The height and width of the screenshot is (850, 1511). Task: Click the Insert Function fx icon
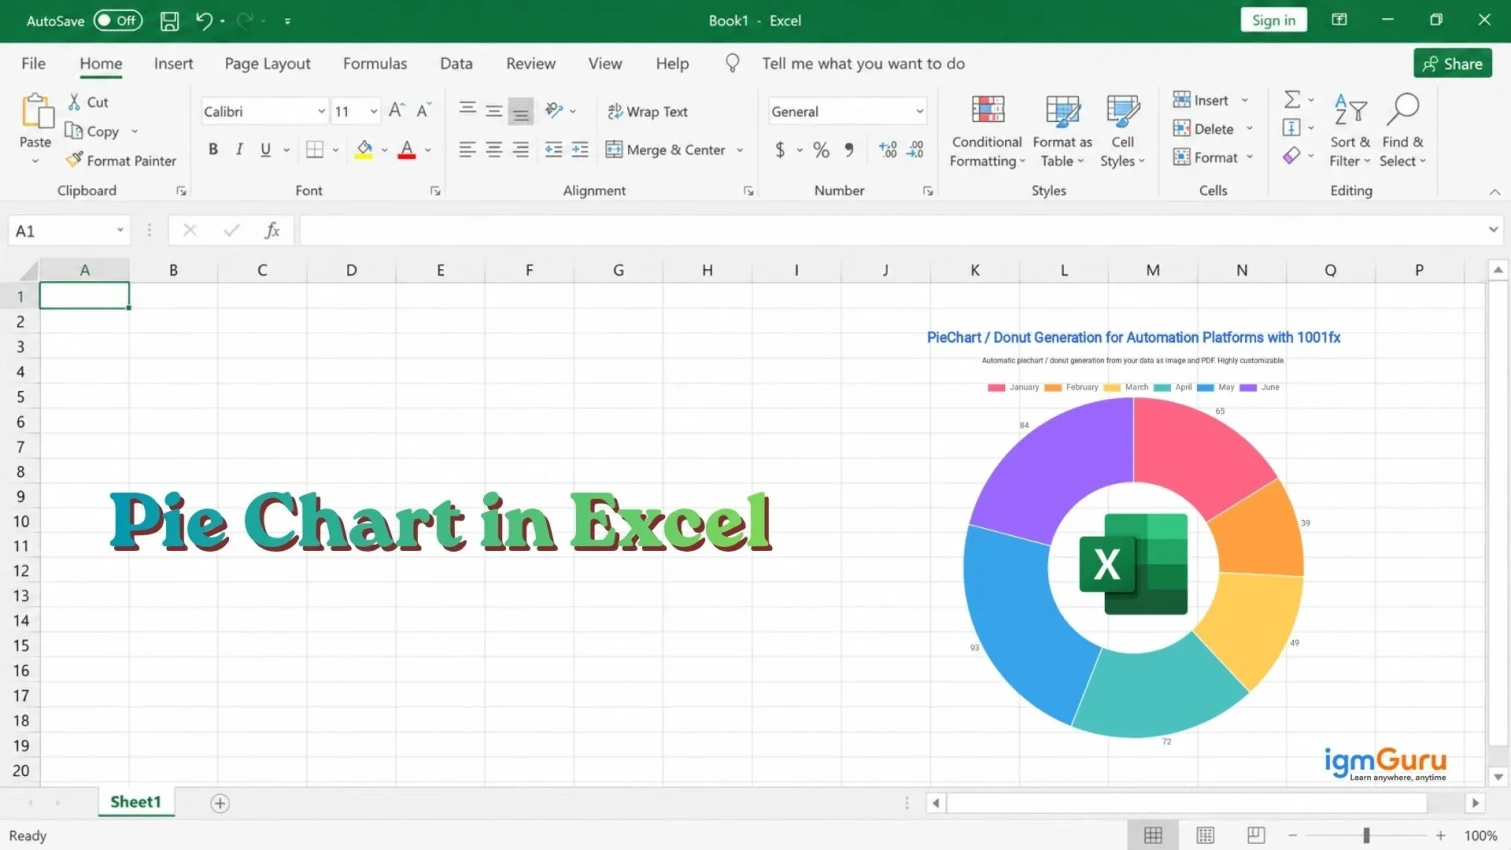[271, 231]
